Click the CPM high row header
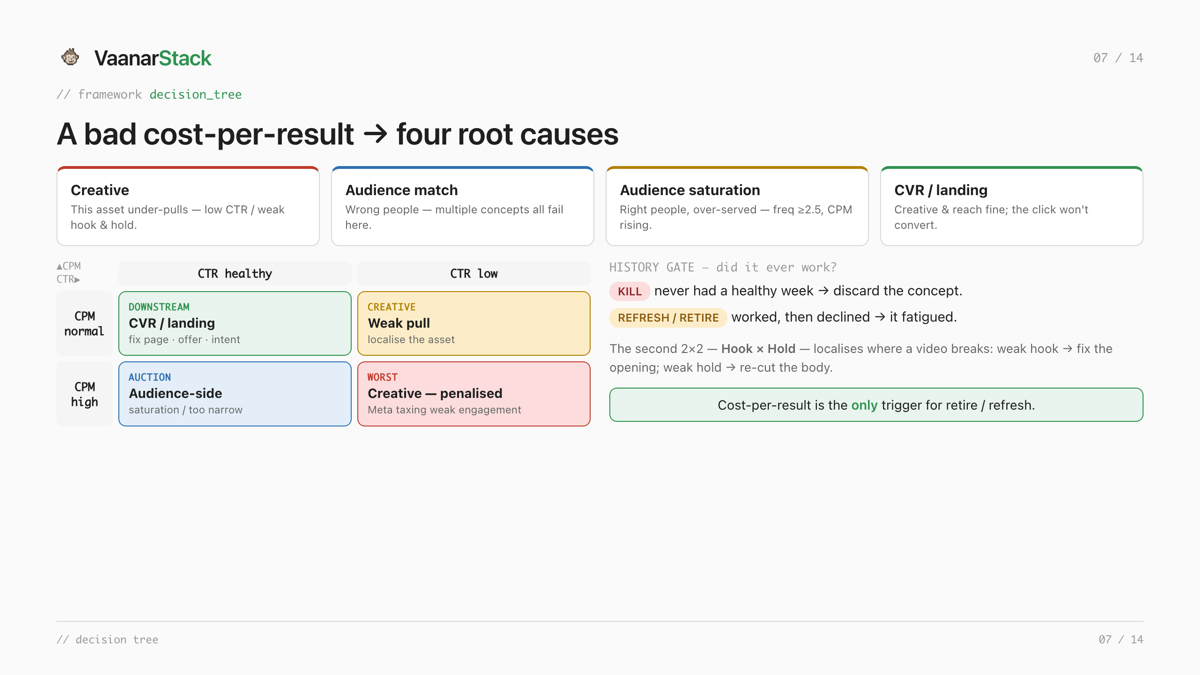Image resolution: width=1200 pixels, height=675 pixels. (x=85, y=394)
